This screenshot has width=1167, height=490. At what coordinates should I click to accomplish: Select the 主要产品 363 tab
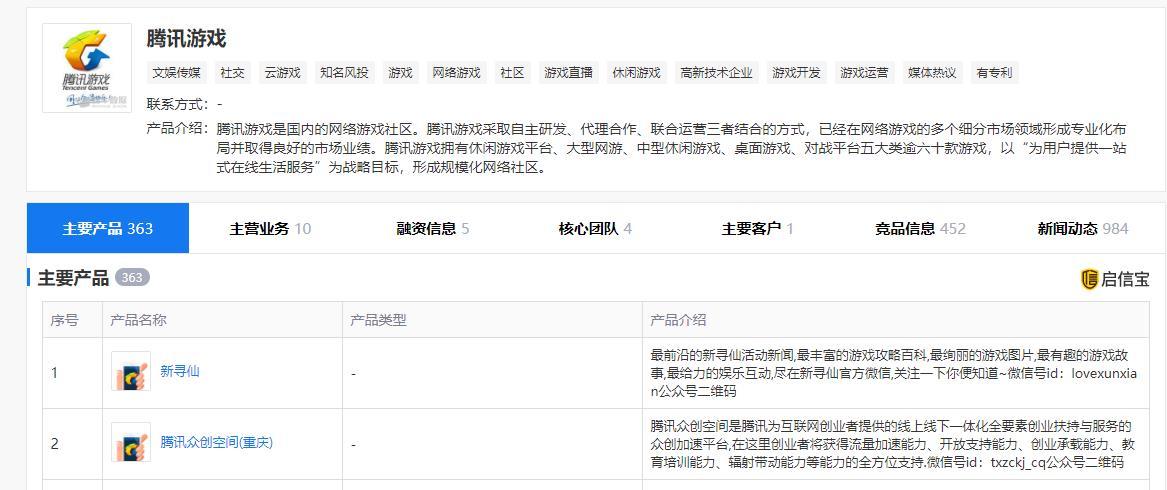(x=108, y=228)
